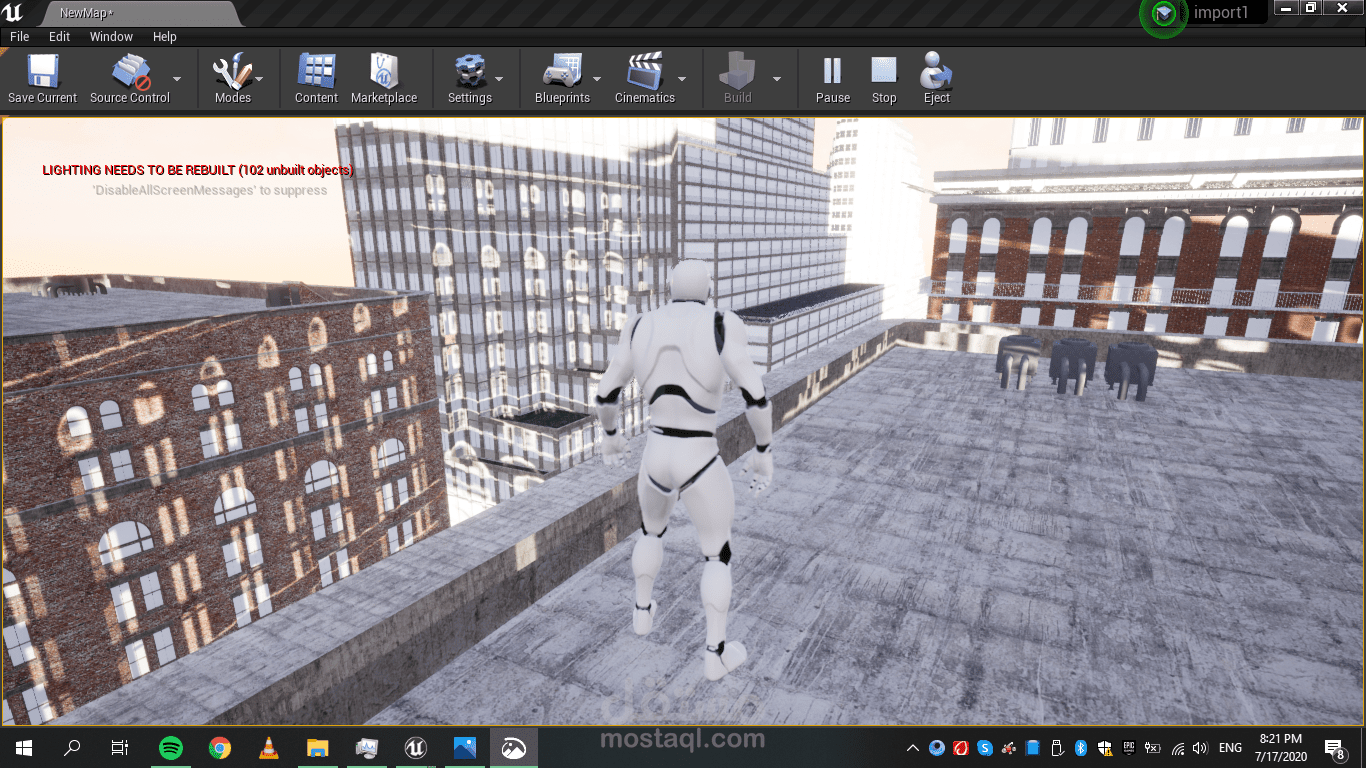Viewport: 1366px width, 768px height.
Task: Expand the Source Control dropdown arrow
Action: coord(177,78)
